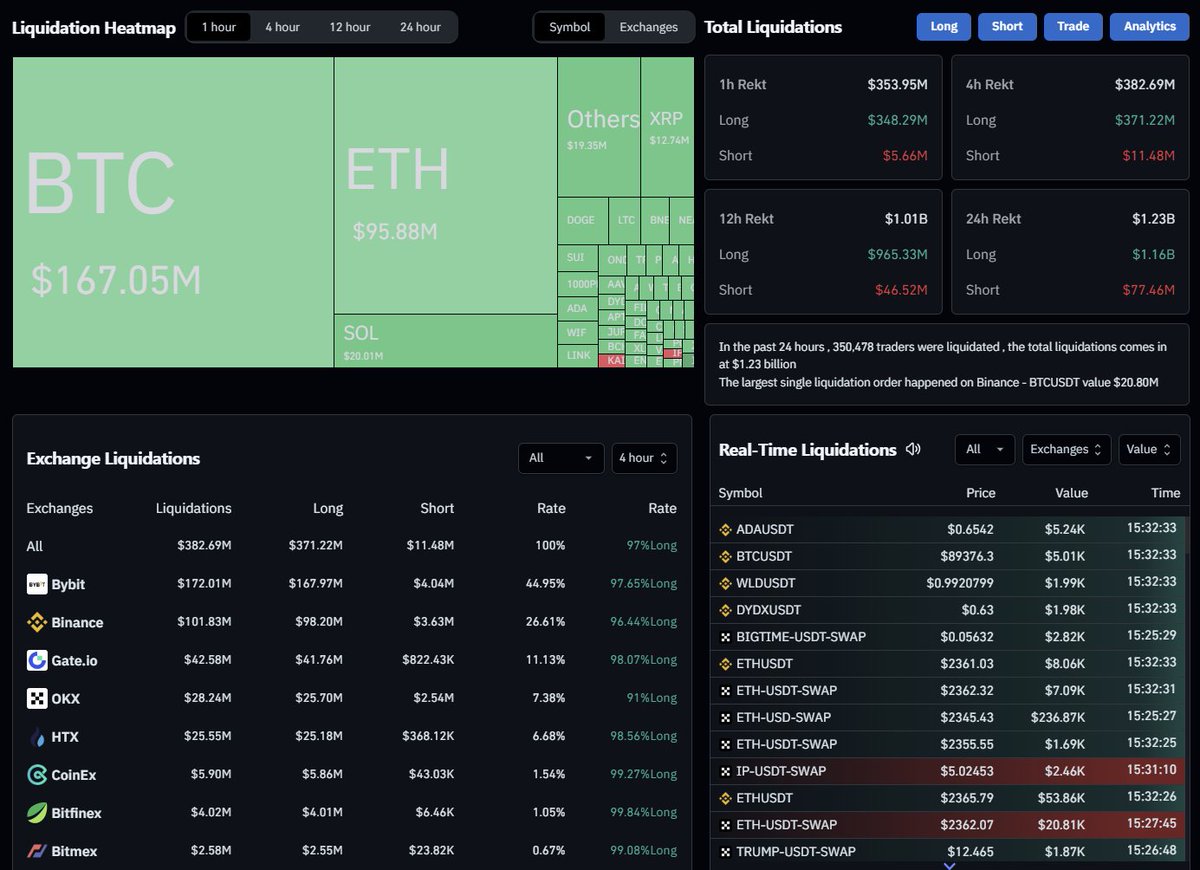Switch heatmap view to Symbol

(570, 27)
